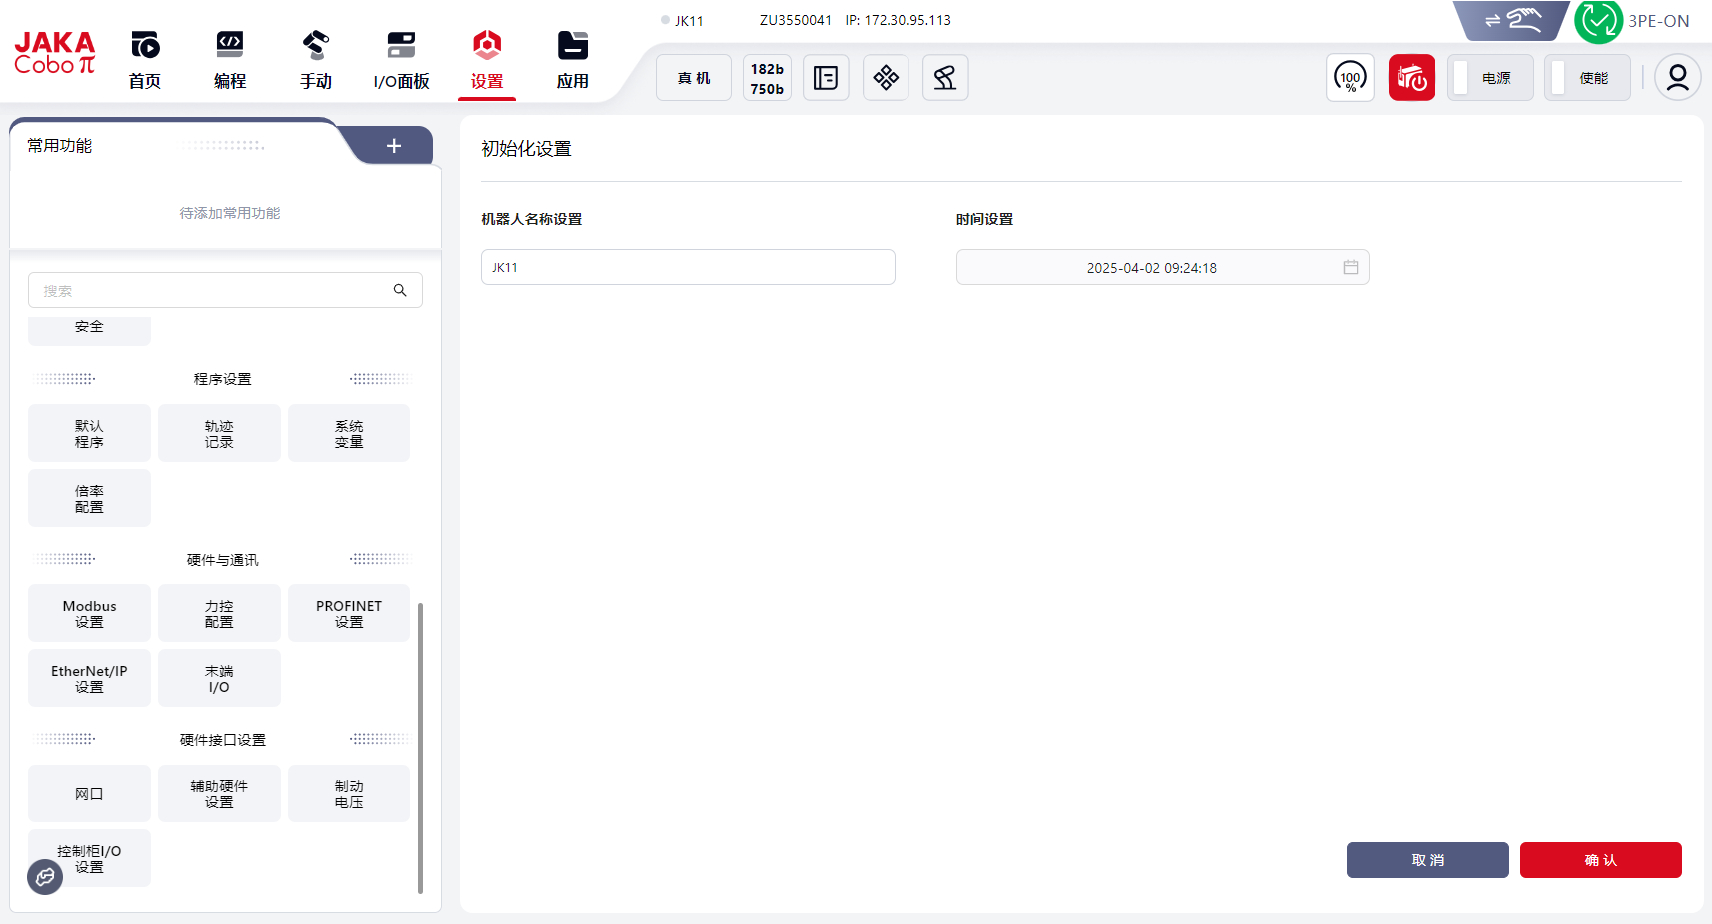Click the 100% speed gauge icon
The width and height of the screenshot is (1712, 924).
(x=1350, y=78)
